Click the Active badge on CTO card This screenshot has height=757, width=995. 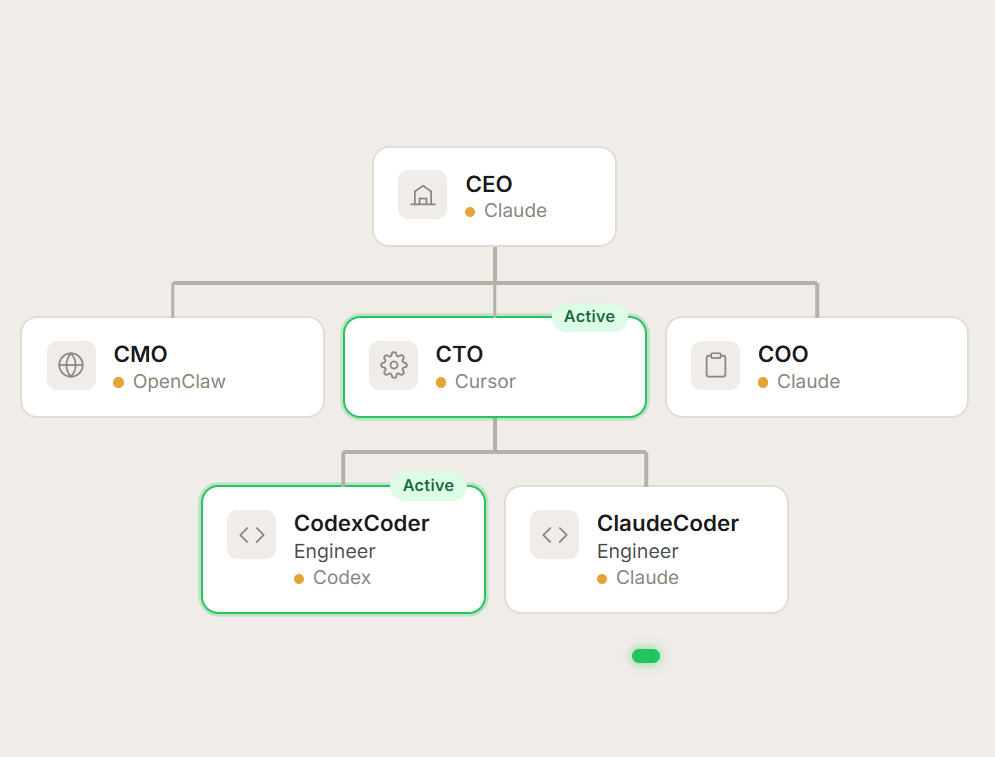pyautogui.click(x=589, y=317)
